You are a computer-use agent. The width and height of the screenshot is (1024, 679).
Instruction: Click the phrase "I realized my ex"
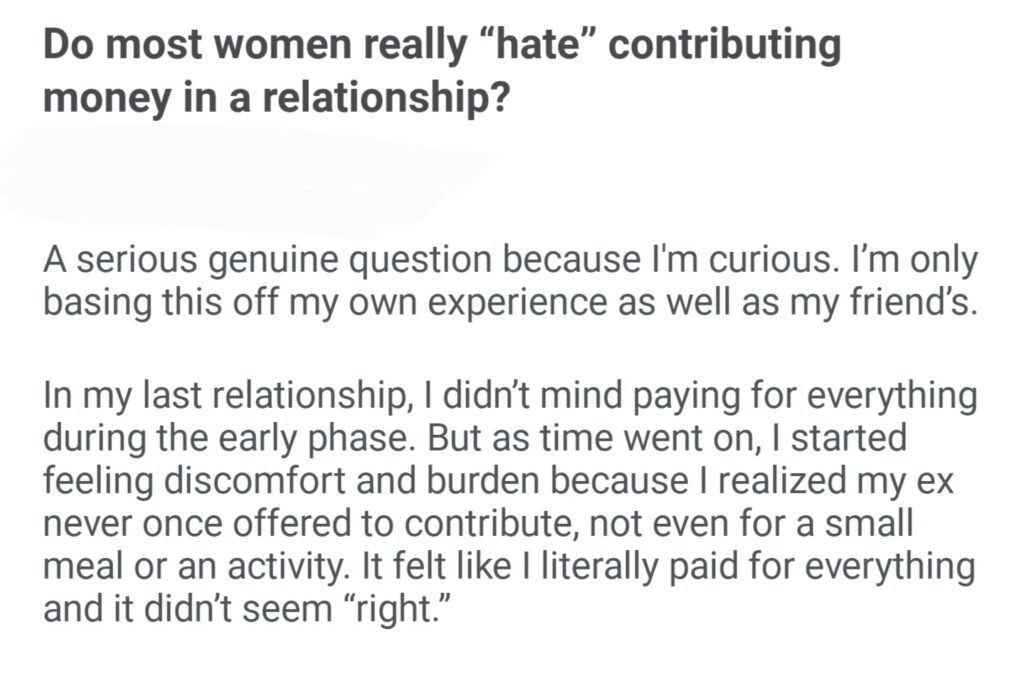tap(832, 482)
